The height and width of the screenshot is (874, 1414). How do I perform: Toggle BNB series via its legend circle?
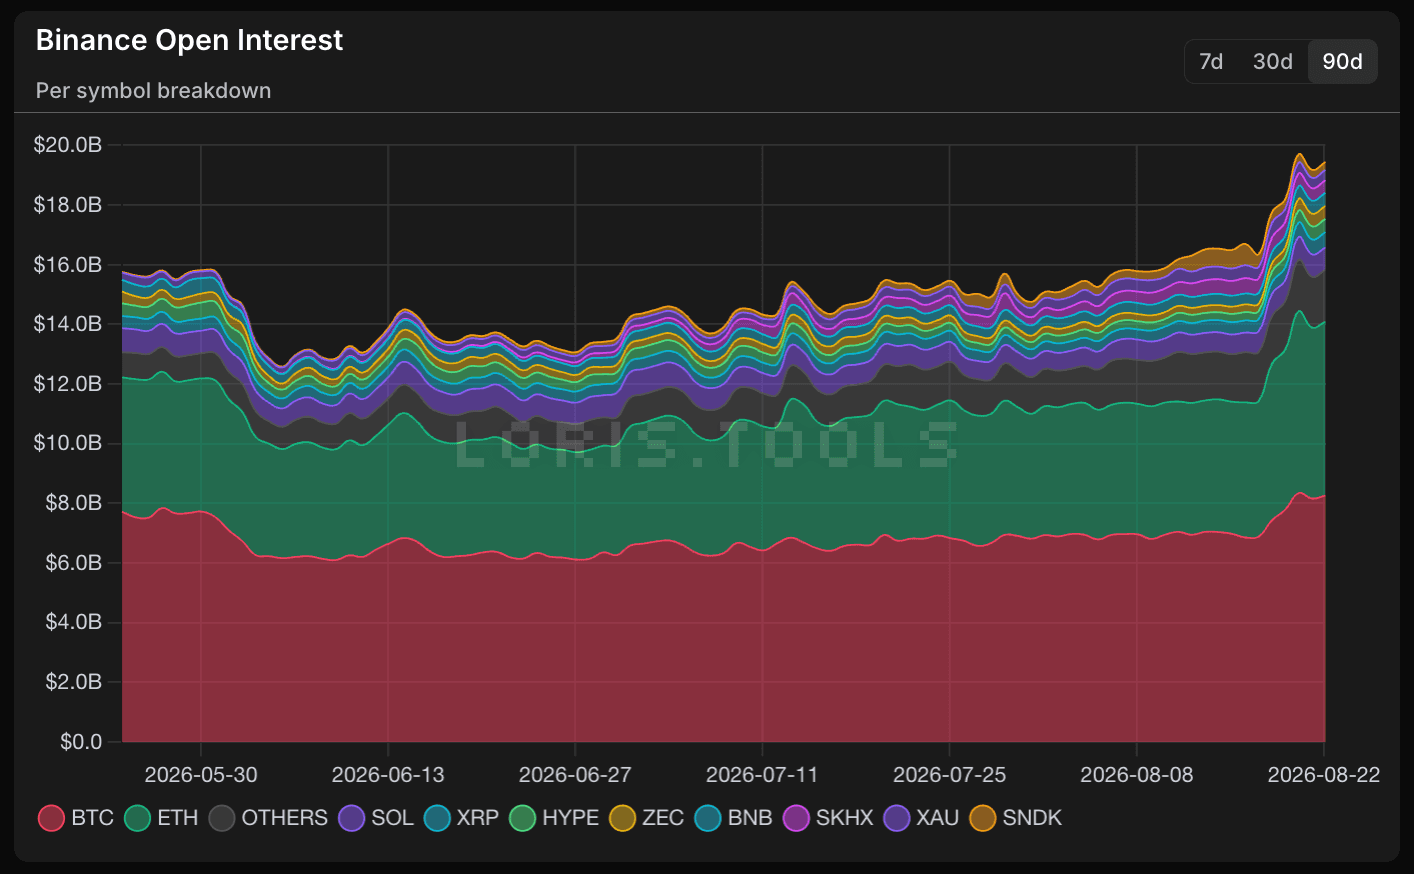pos(708,818)
